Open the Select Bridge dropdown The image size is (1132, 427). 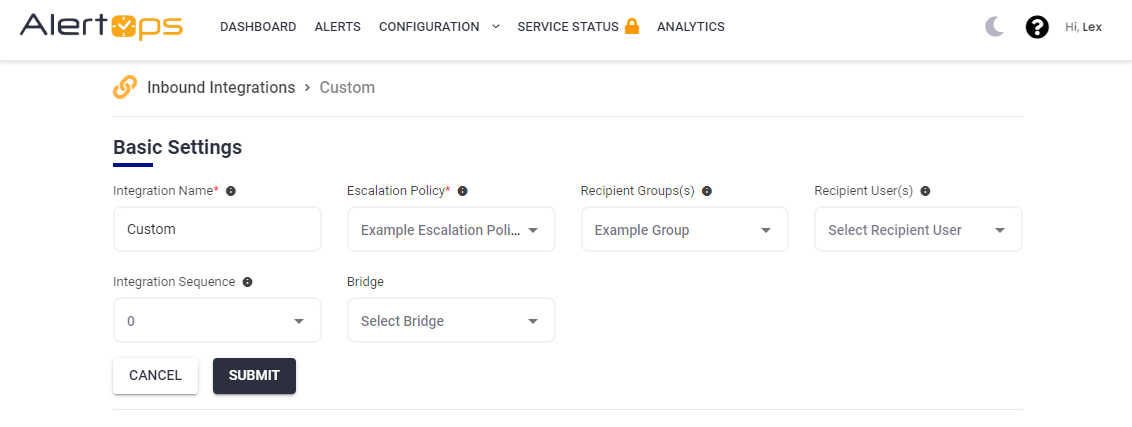[x=451, y=321]
